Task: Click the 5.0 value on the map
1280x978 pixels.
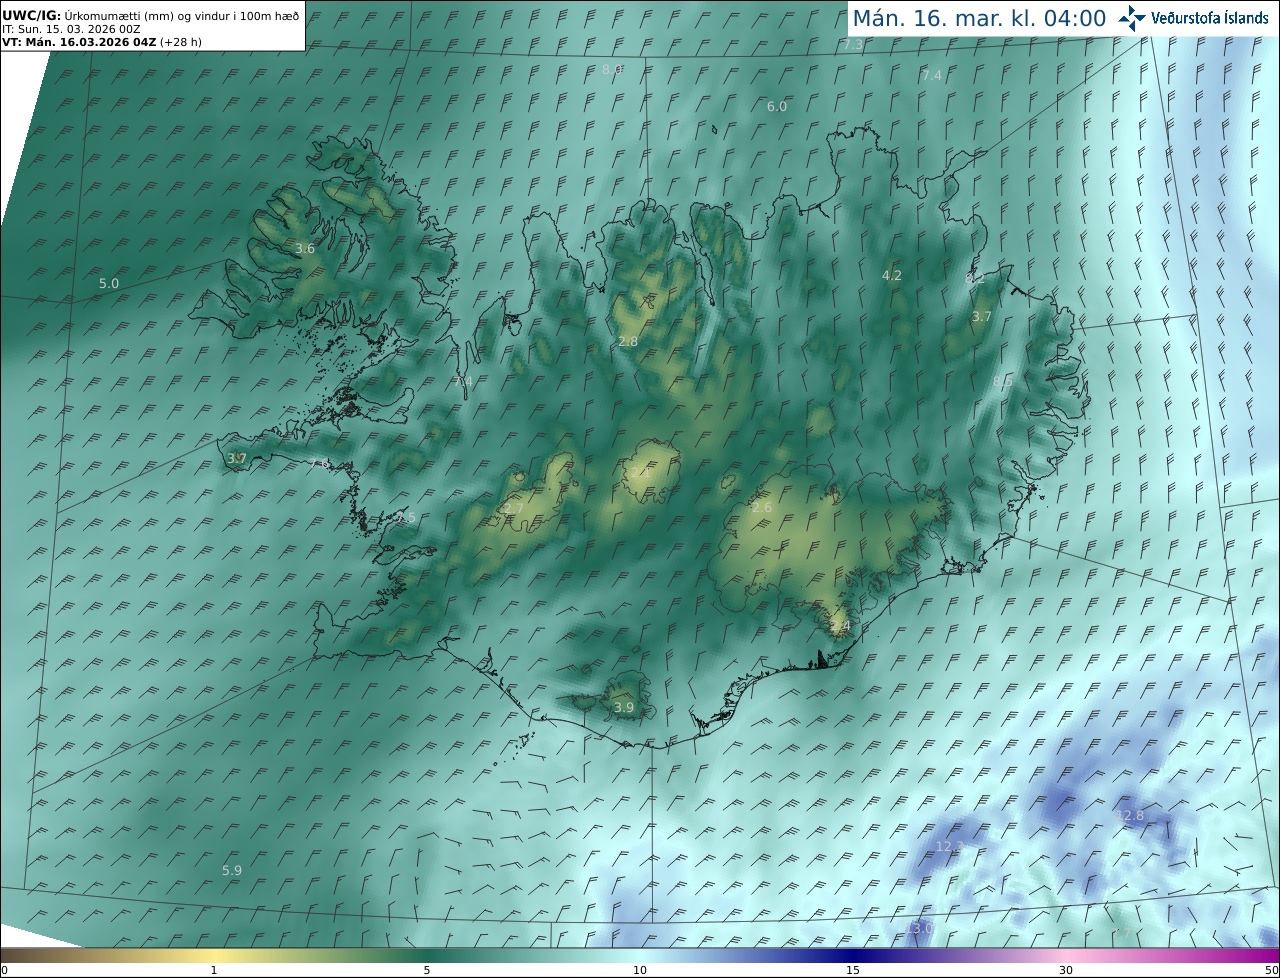Action: click(109, 284)
